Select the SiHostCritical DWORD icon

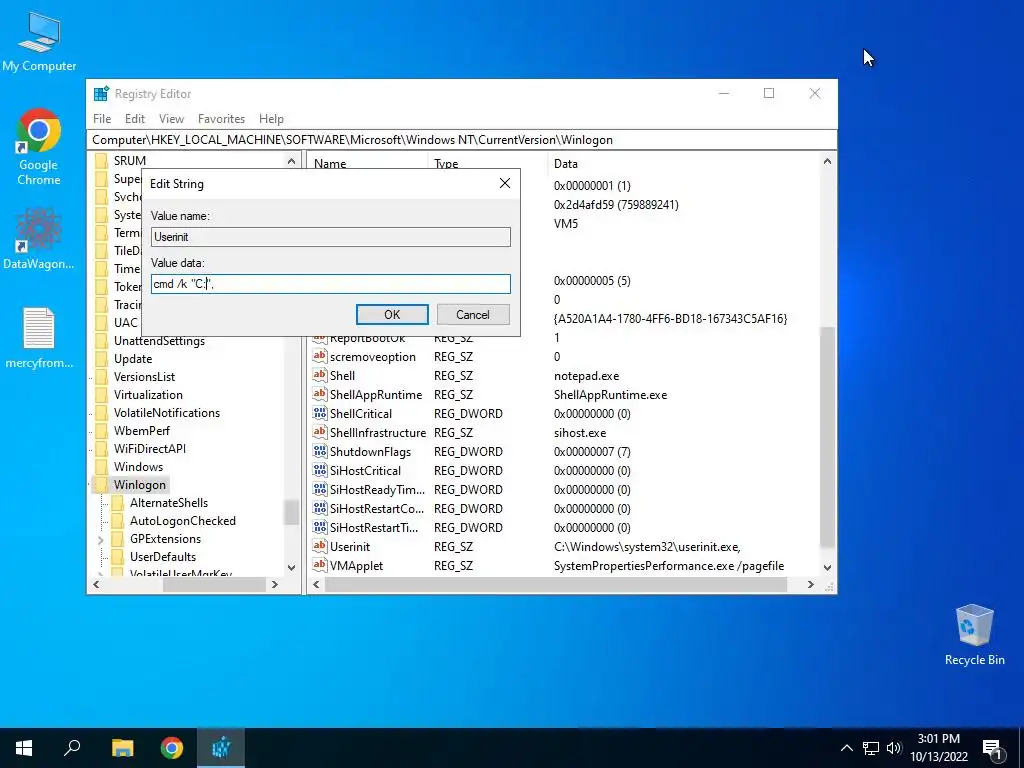coord(319,470)
